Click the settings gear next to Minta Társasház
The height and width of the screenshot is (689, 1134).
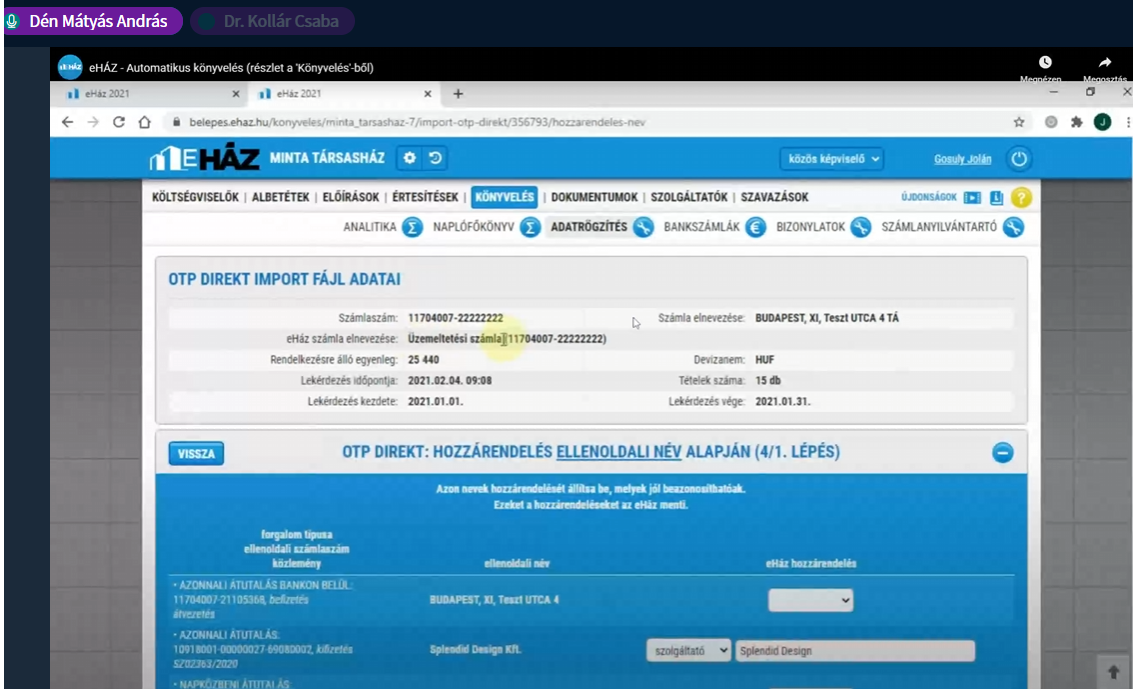tap(409, 159)
